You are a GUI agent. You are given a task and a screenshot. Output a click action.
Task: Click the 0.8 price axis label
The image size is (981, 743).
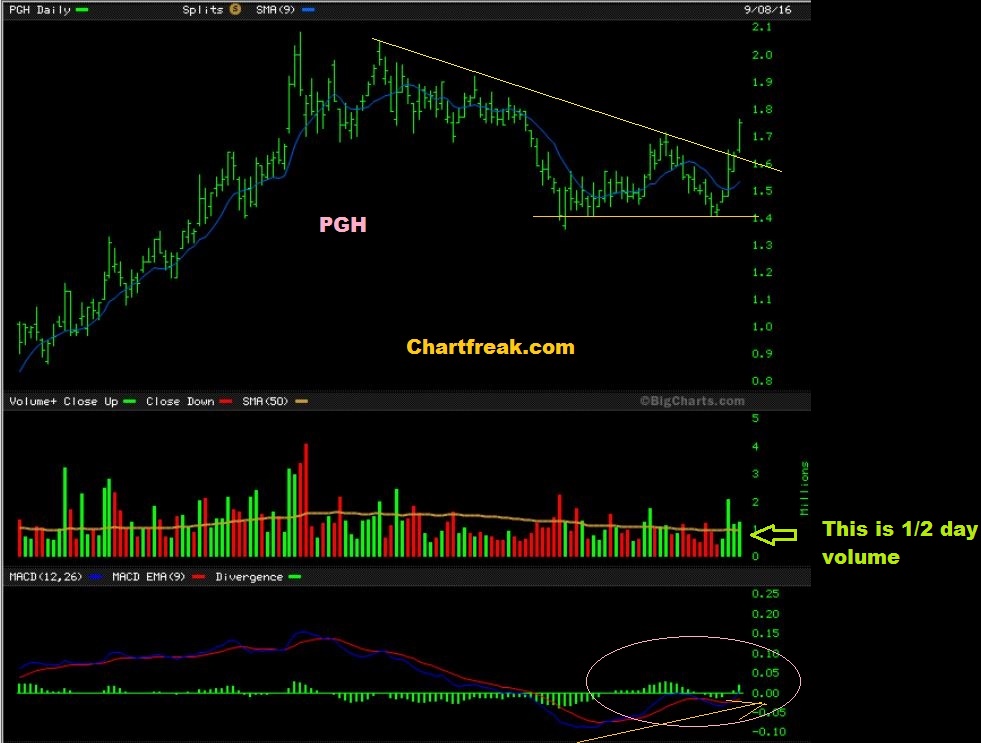762,381
